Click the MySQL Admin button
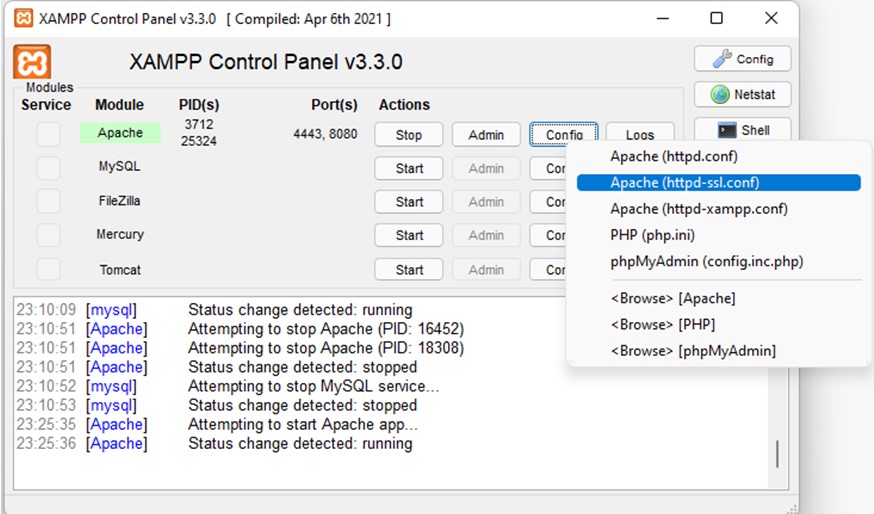 point(486,168)
